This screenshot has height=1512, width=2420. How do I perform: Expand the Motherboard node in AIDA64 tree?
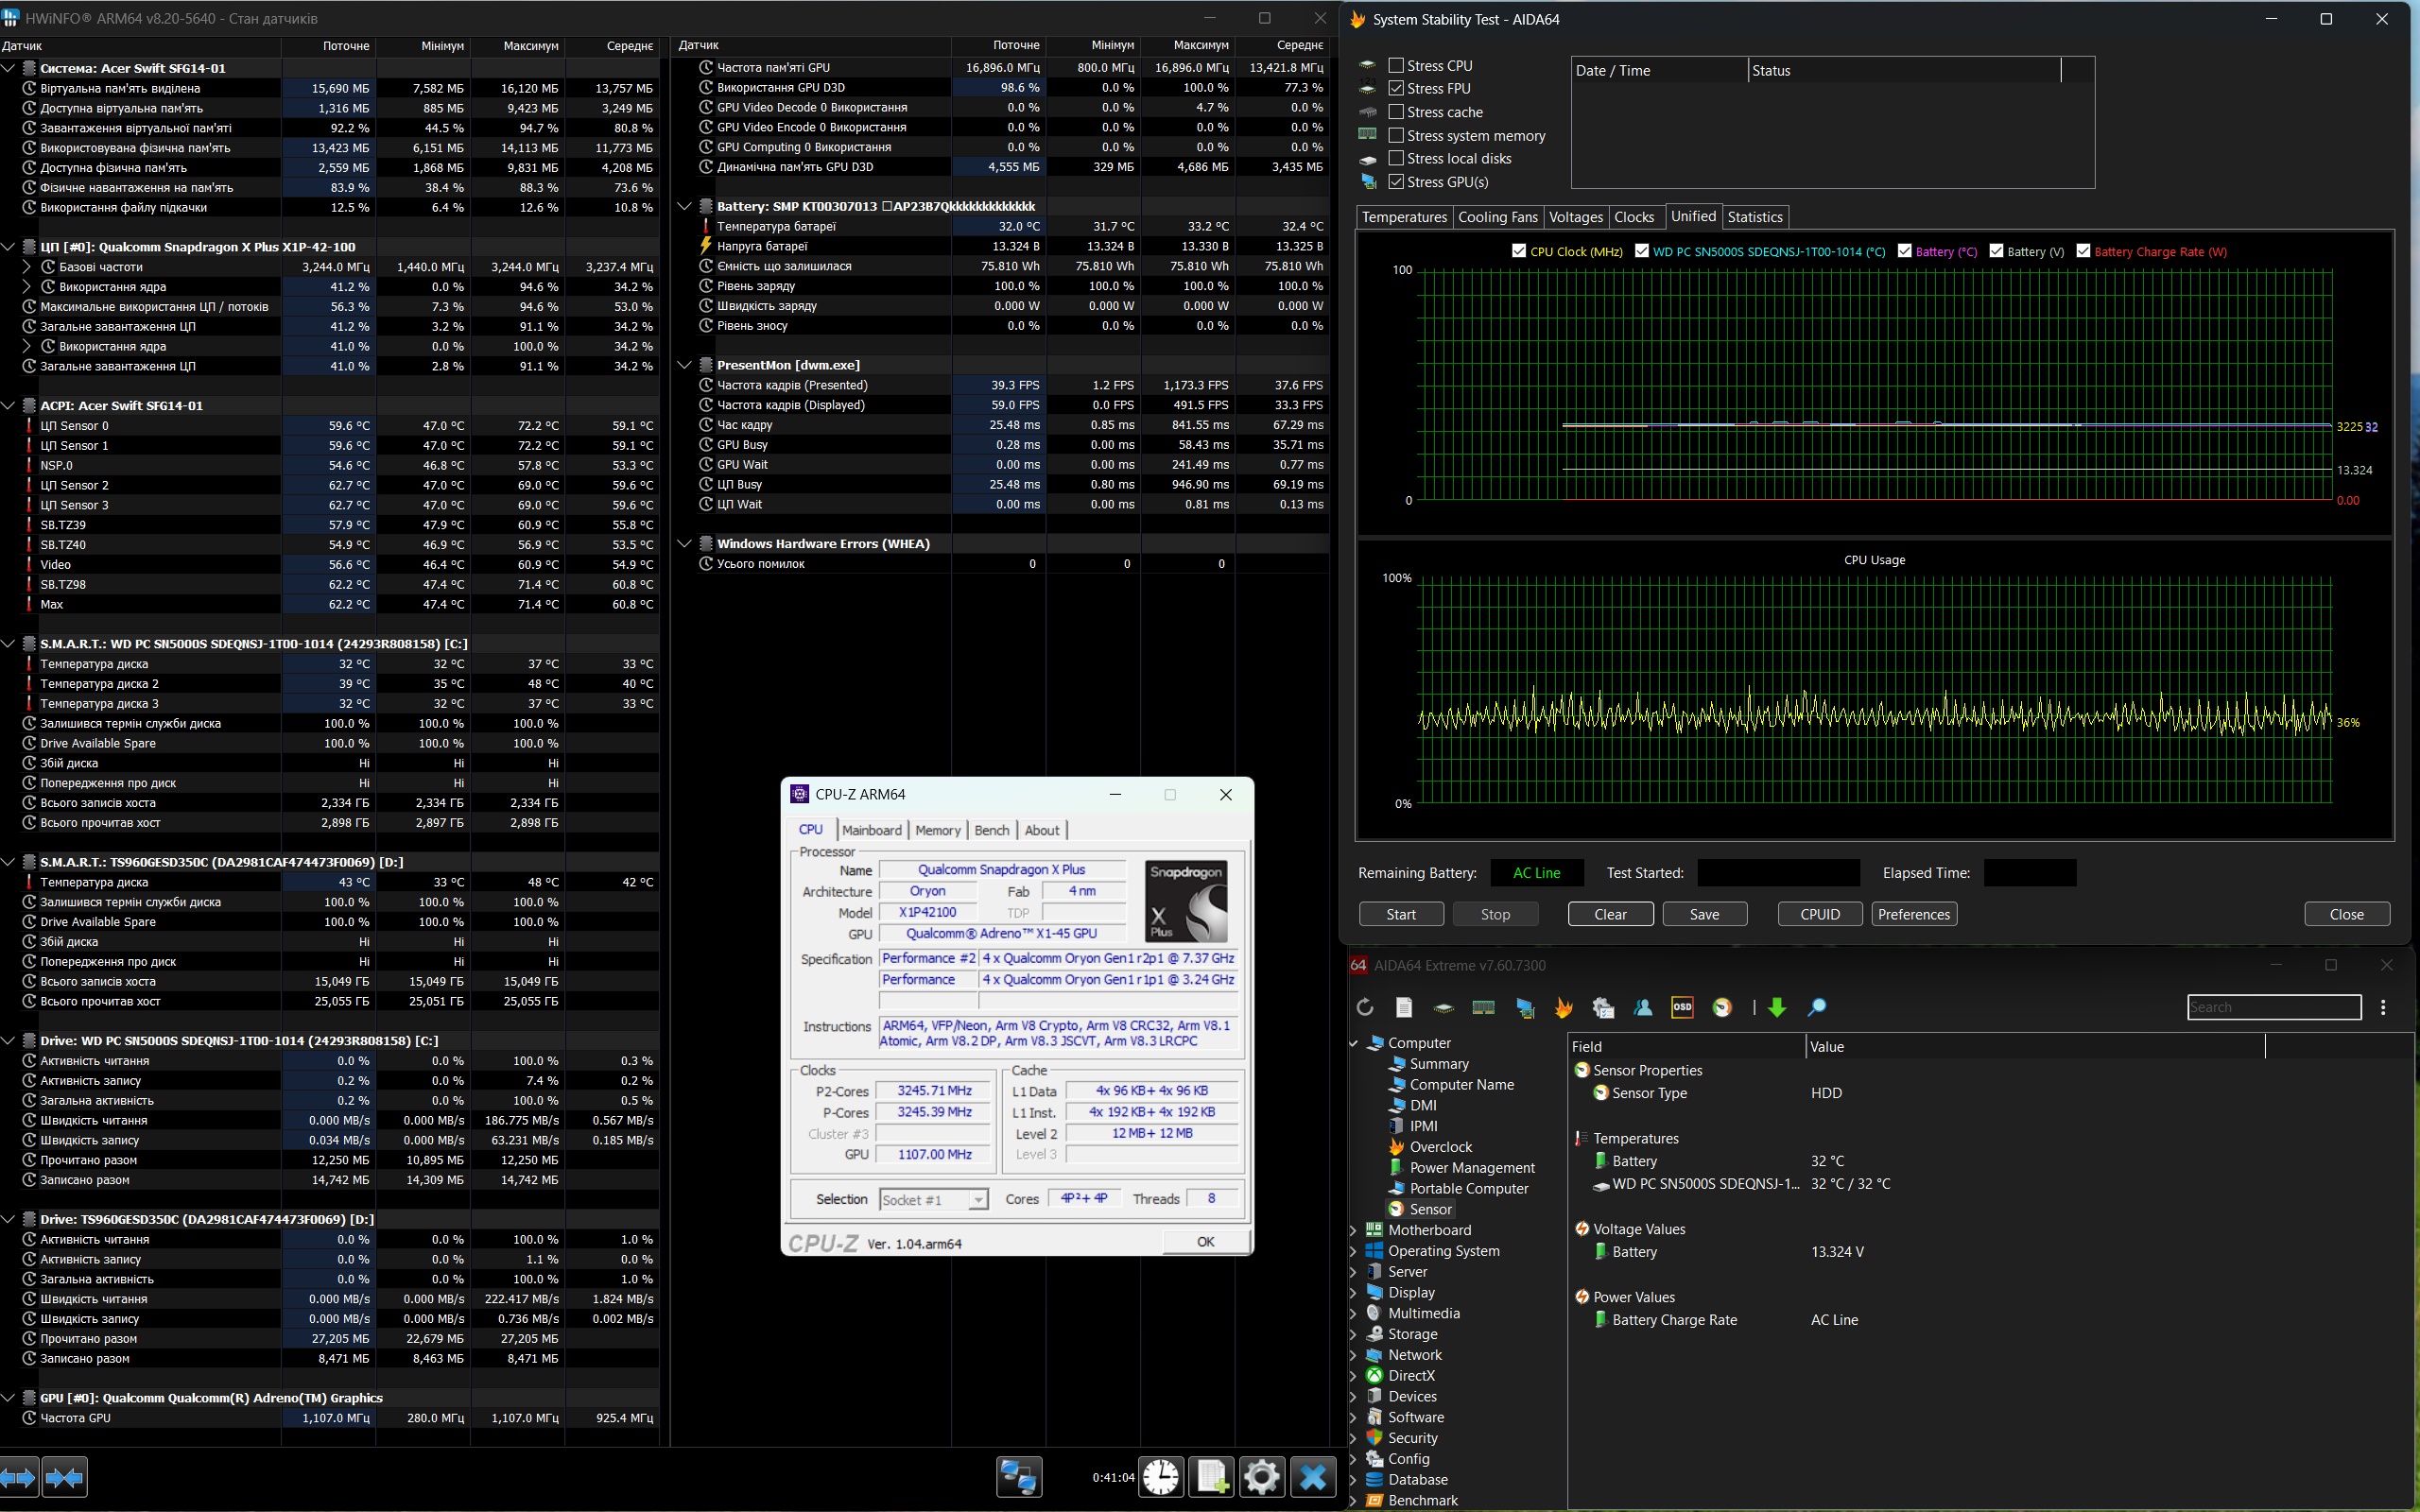point(1354,1230)
